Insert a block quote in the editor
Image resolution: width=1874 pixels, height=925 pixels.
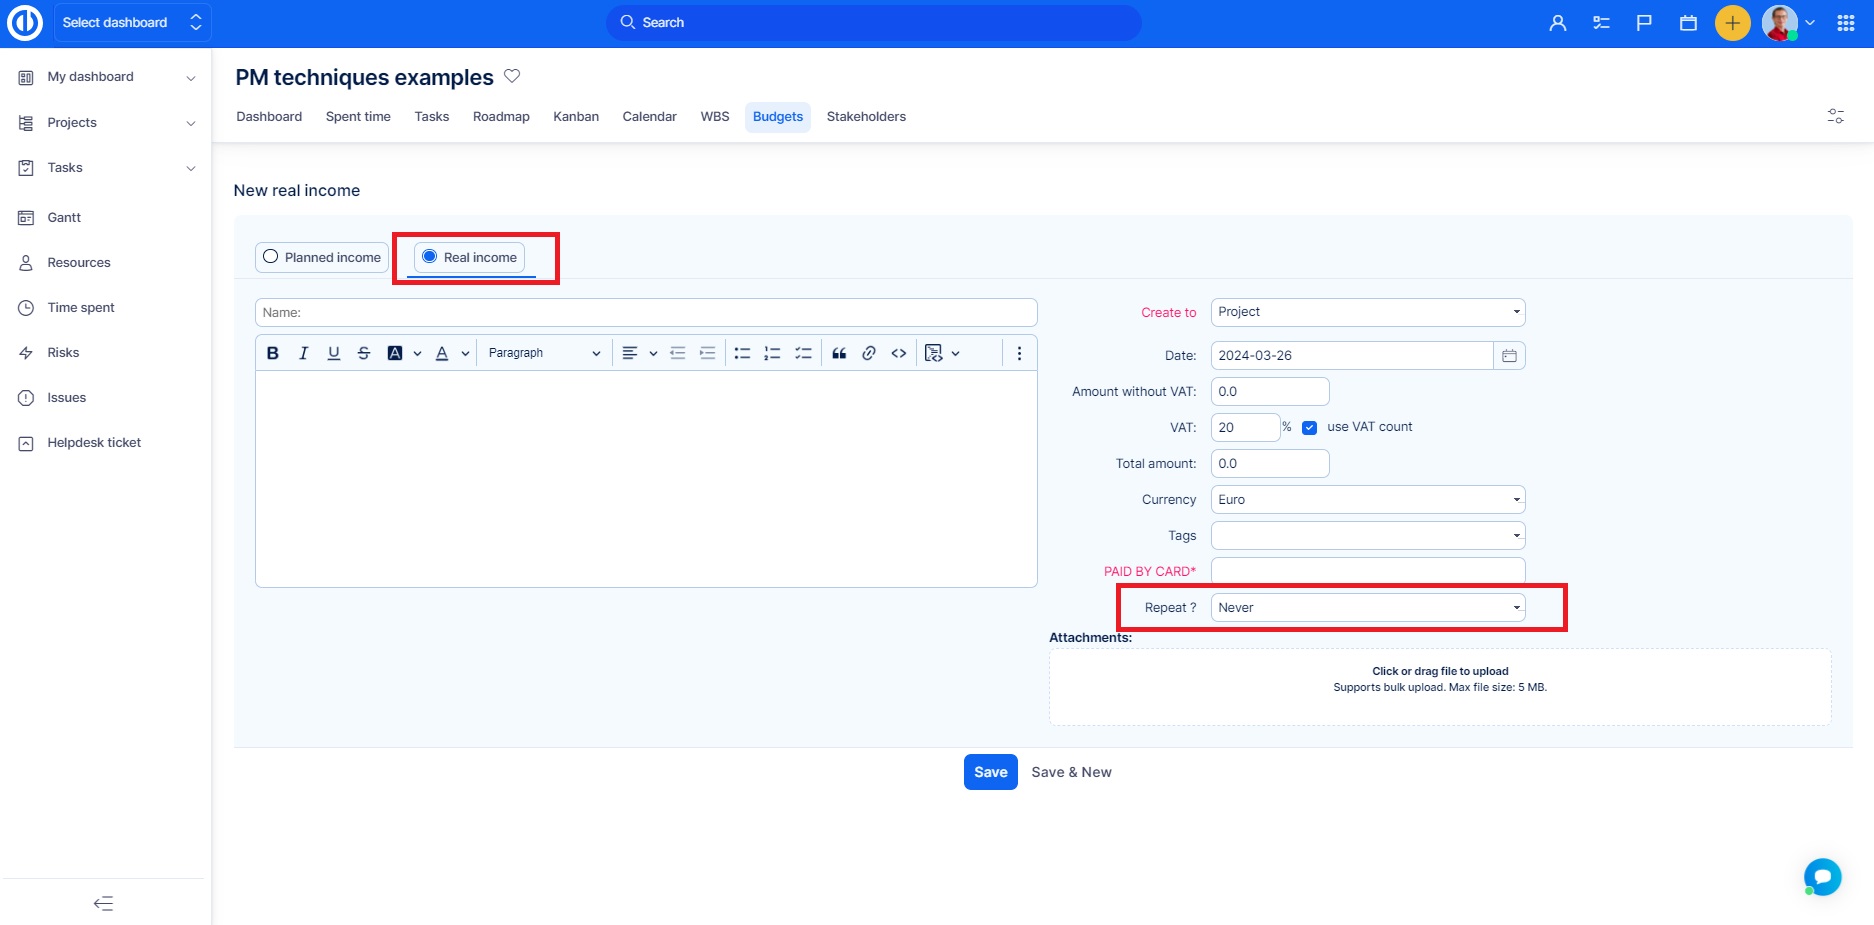pos(839,353)
